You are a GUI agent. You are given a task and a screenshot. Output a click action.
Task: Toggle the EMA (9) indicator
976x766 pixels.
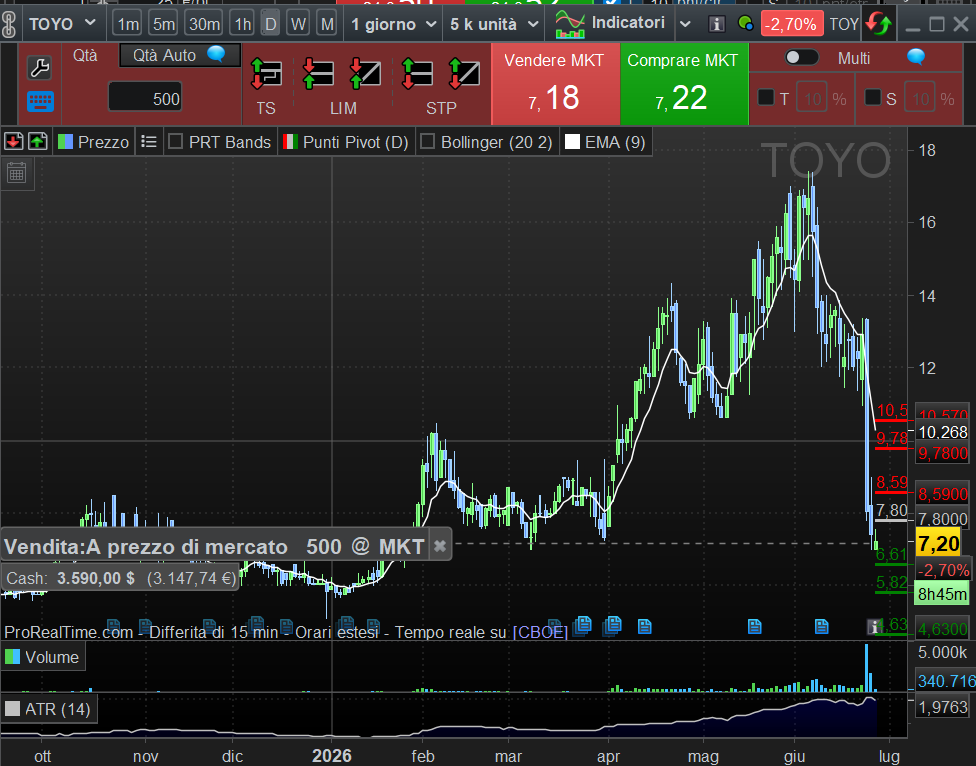(605, 142)
